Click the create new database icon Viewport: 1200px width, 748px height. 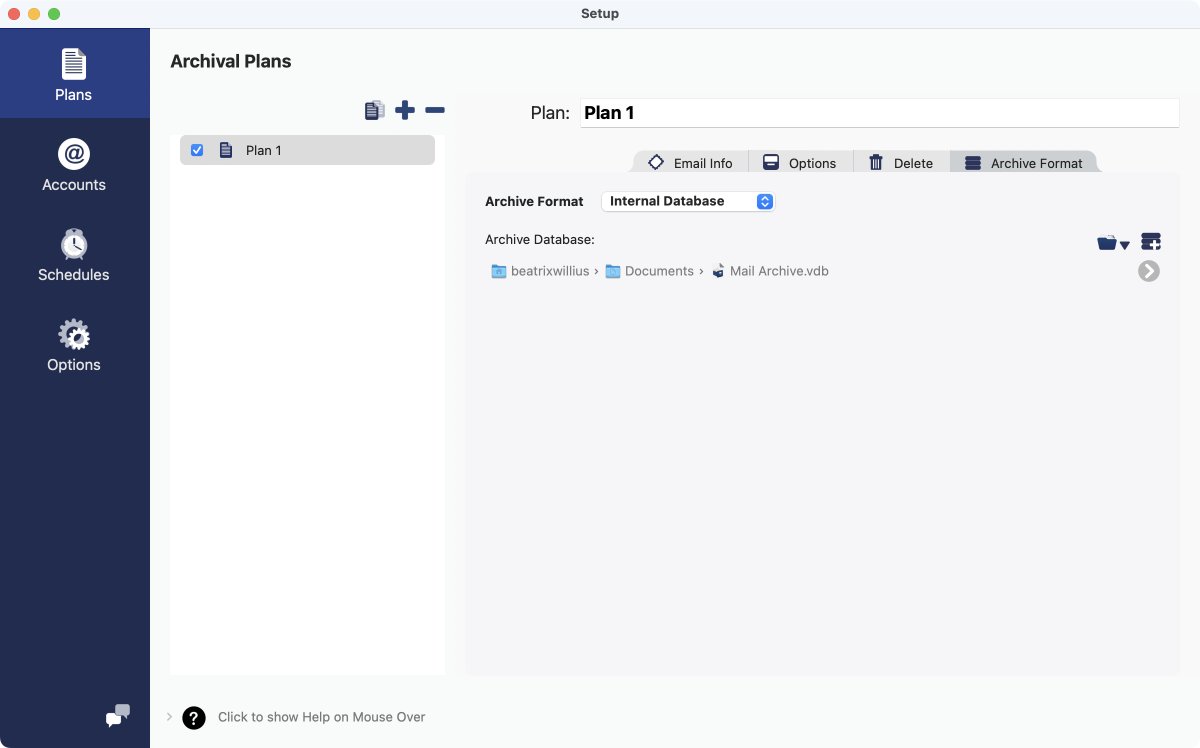pos(1150,242)
